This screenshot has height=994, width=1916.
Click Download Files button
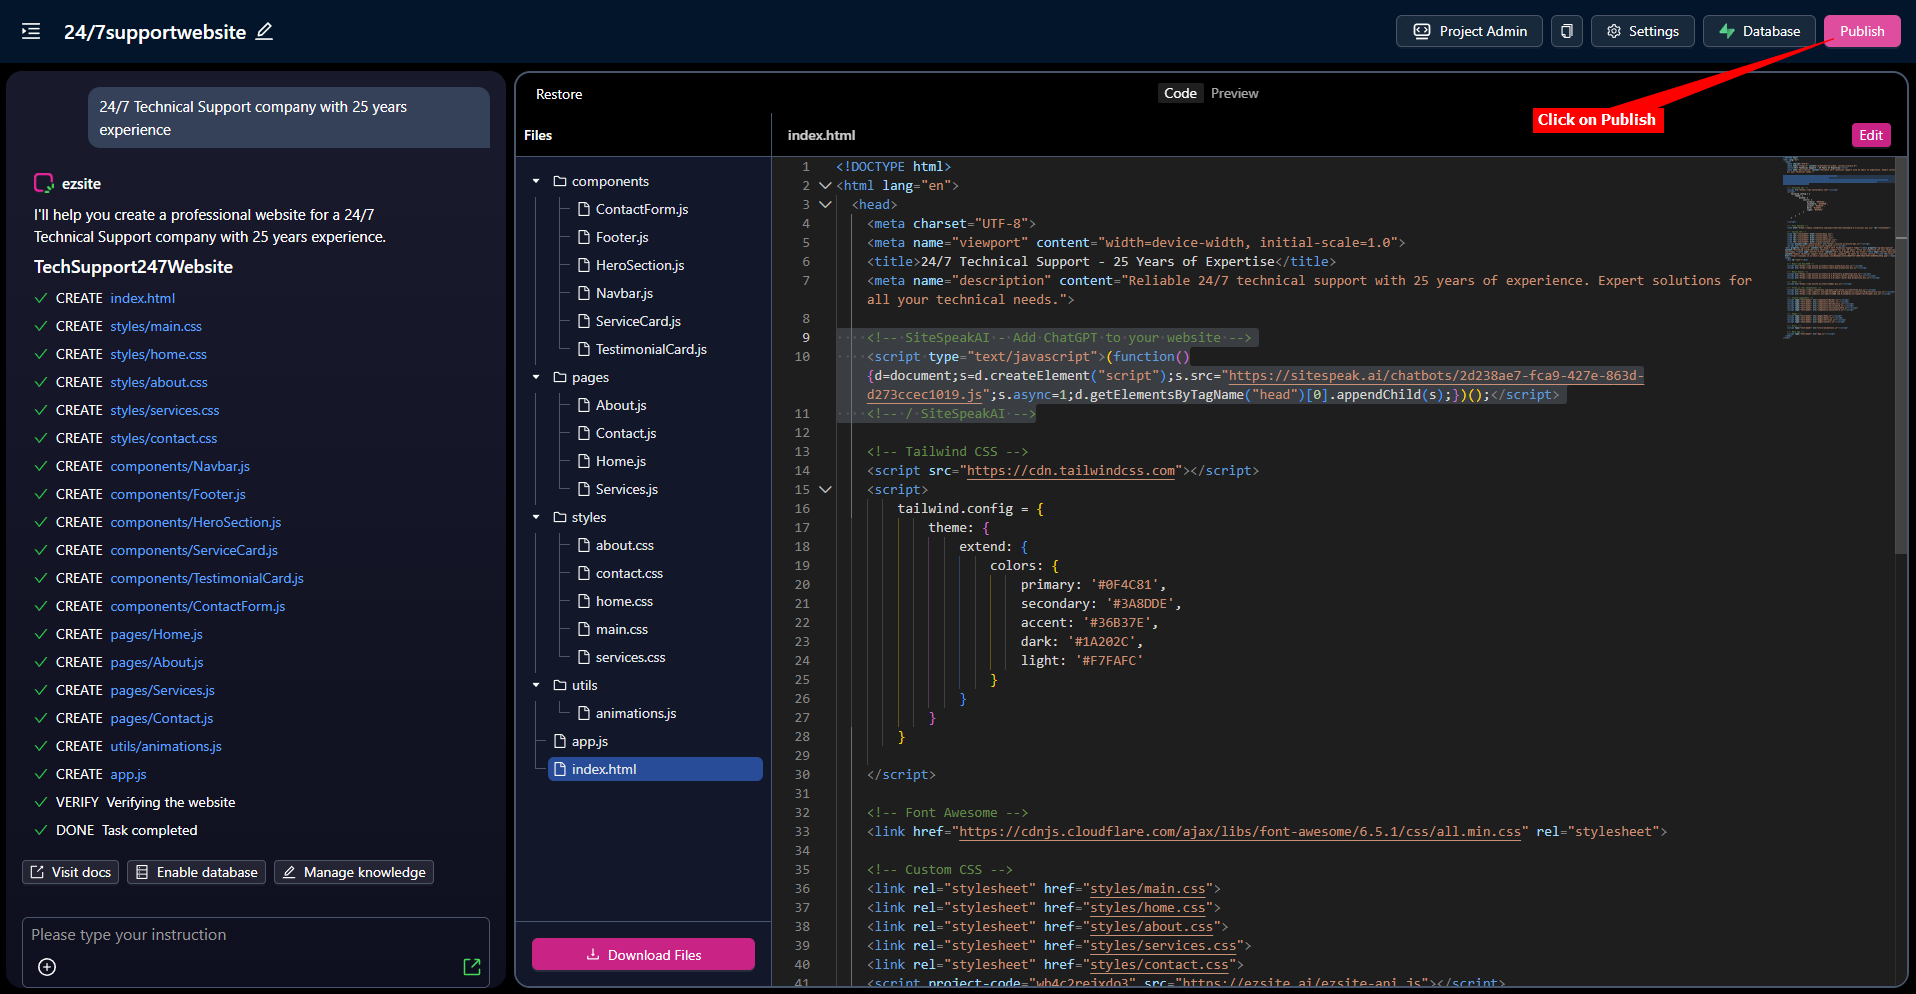[643, 954]
